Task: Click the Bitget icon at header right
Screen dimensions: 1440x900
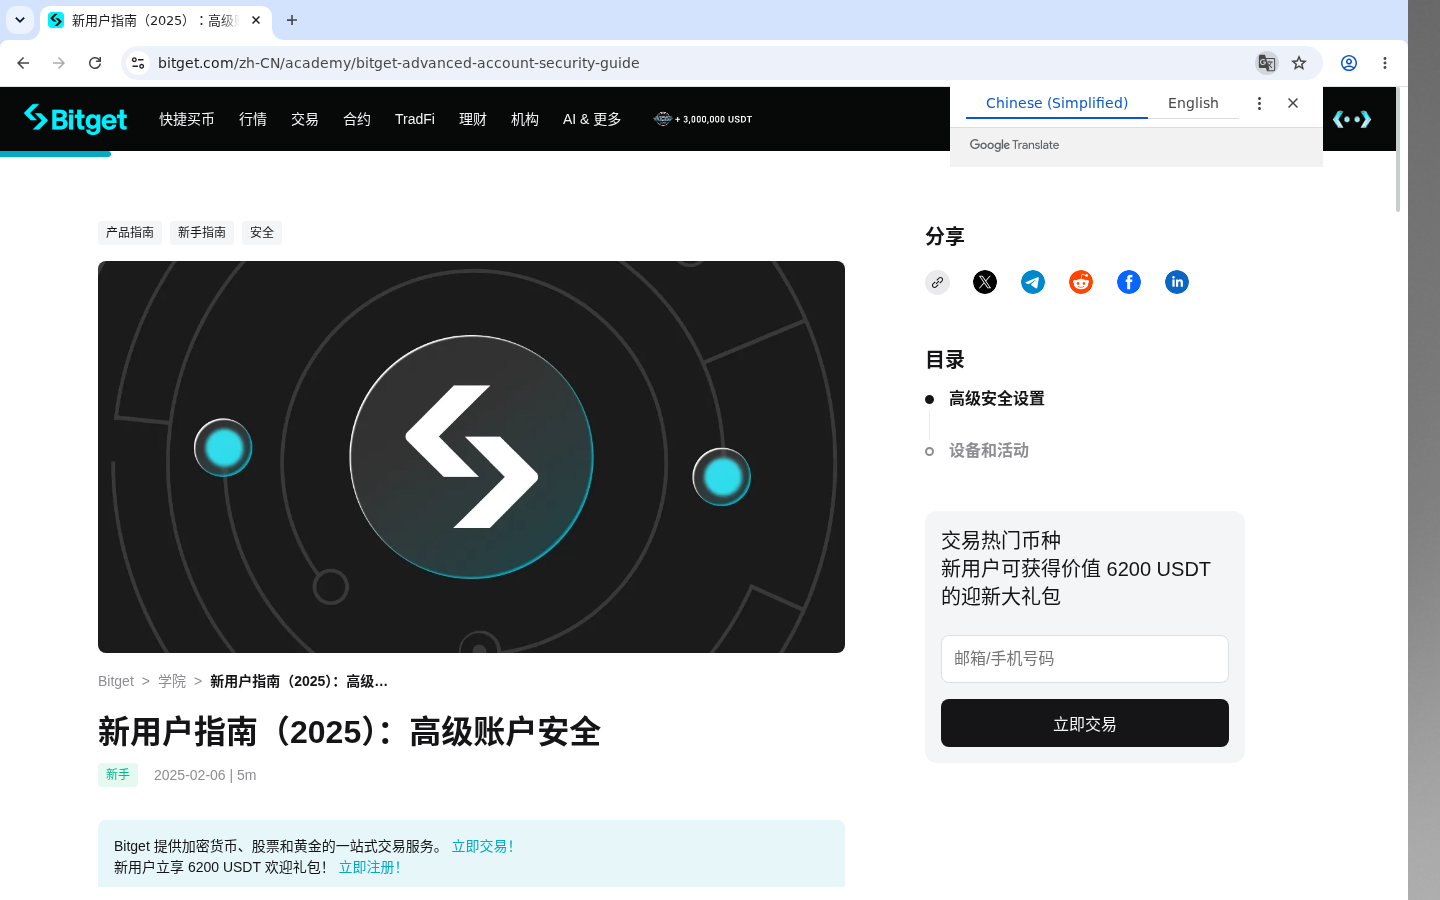Action: (1352, 119)
